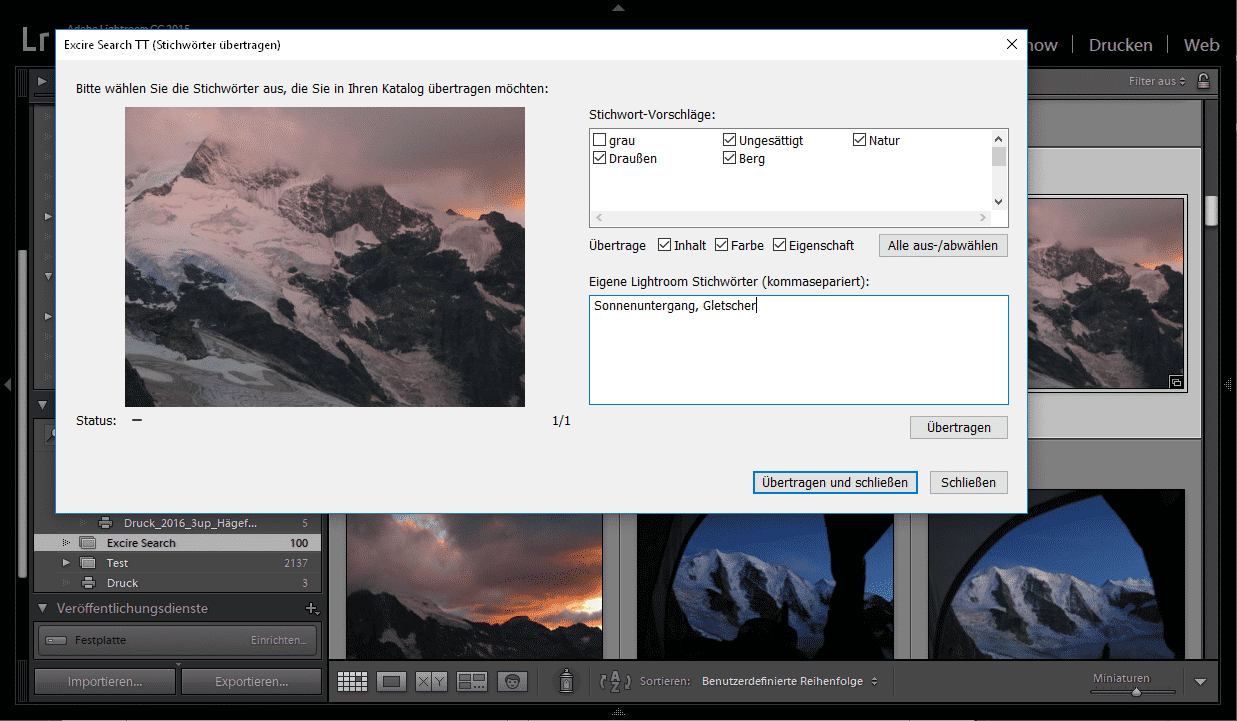Click the Eigene Lightroom Stichwörter text field

coord(798,350)
